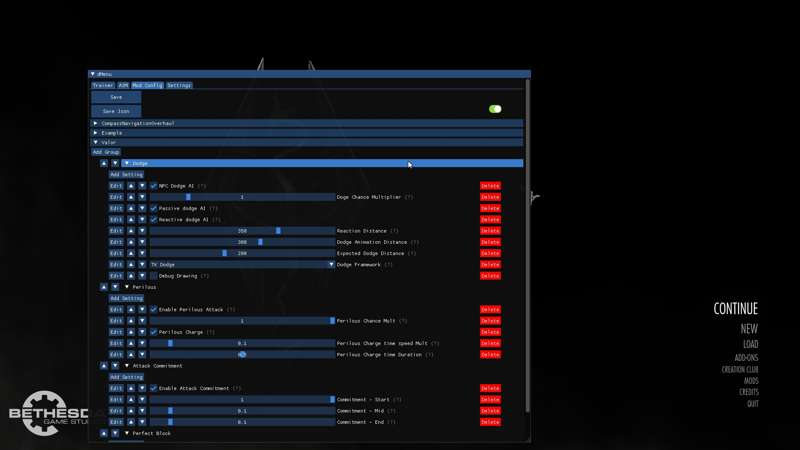Move Reactive dodge AI setting up
800x450 pixels.
131,219
